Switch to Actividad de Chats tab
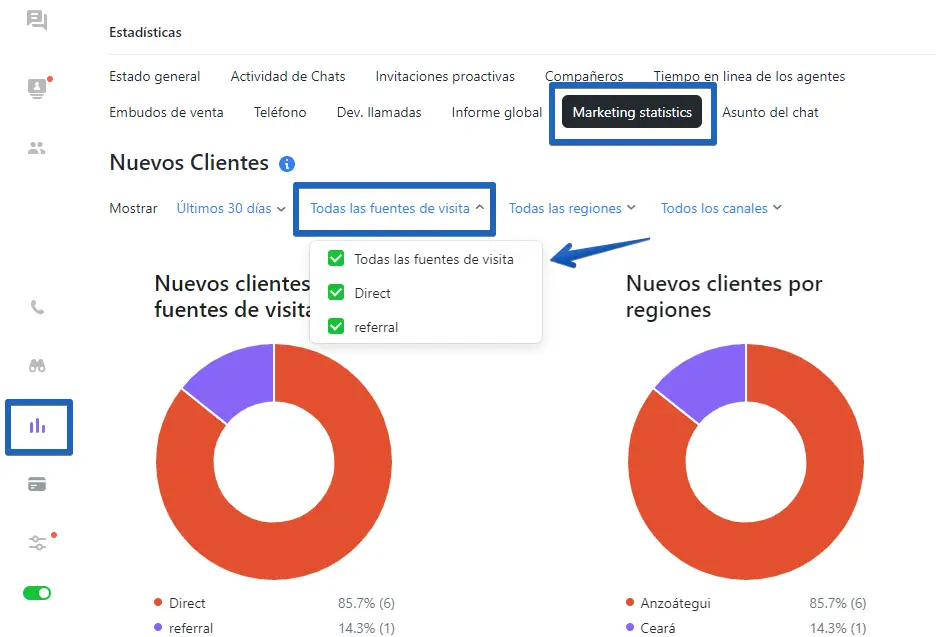Viewport: 936px width, 637px height. click(288, 76)
